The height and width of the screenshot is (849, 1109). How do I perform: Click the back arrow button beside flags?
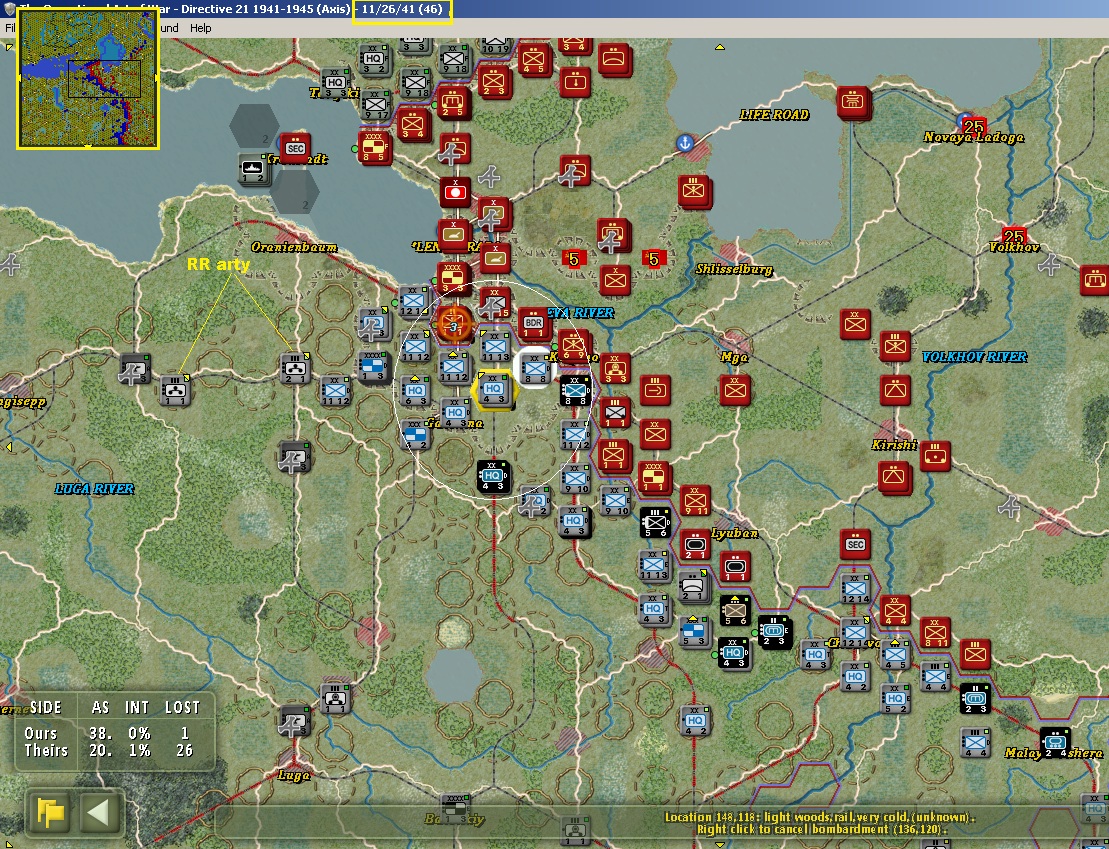click(x=100, y=812)
